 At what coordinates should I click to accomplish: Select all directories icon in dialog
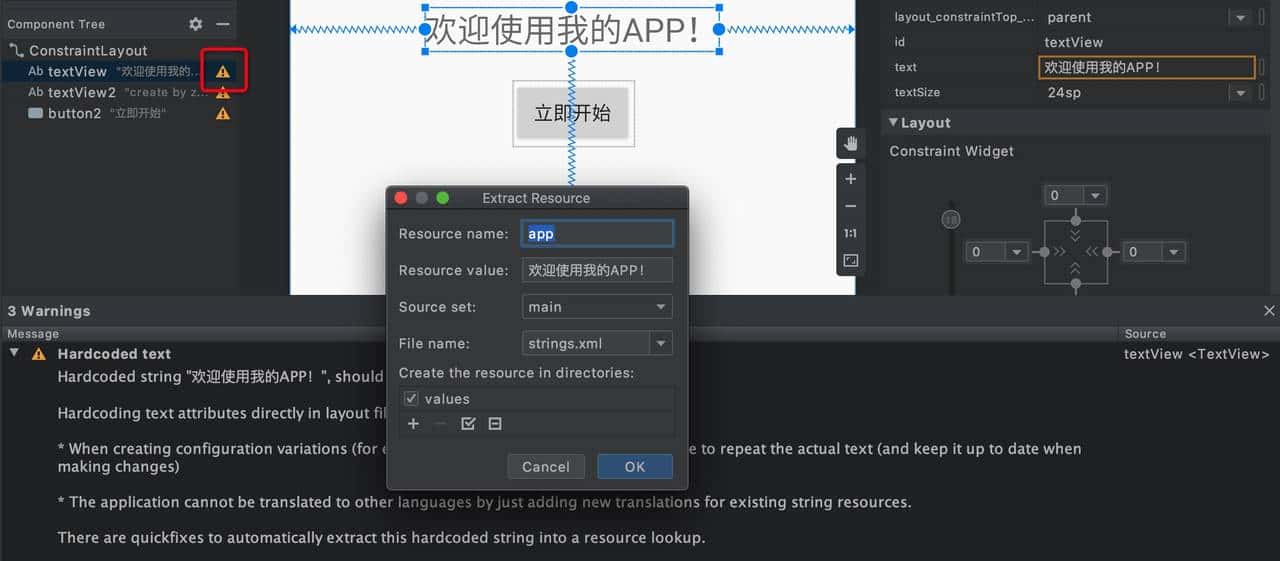(467, 424)
